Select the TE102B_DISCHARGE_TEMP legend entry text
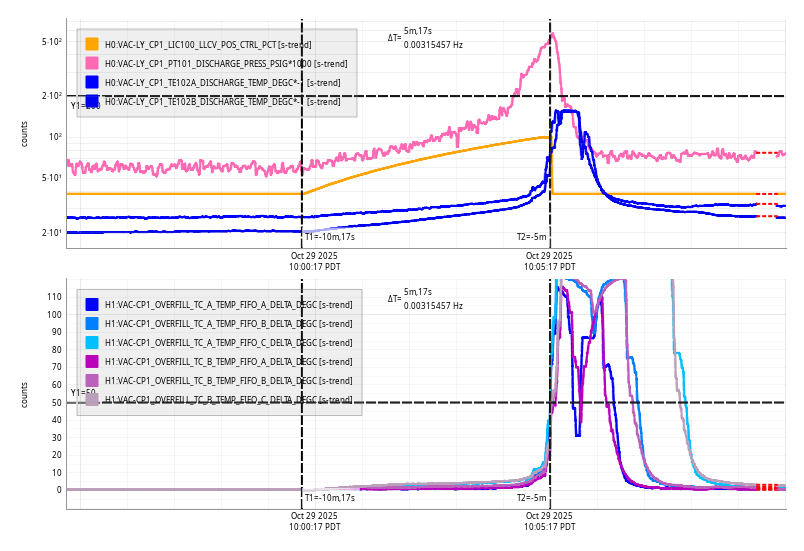This screenshot has width=804, height=551. click(x=222, y=101)
